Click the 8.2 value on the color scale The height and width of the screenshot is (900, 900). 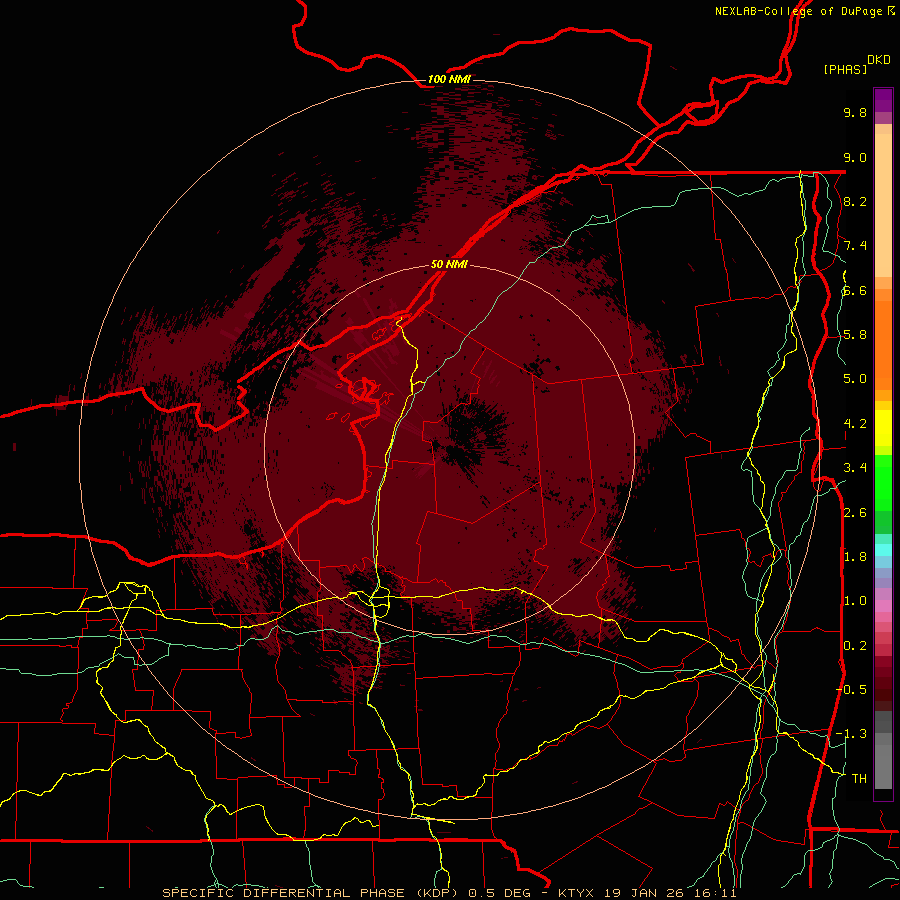point(855,201)
